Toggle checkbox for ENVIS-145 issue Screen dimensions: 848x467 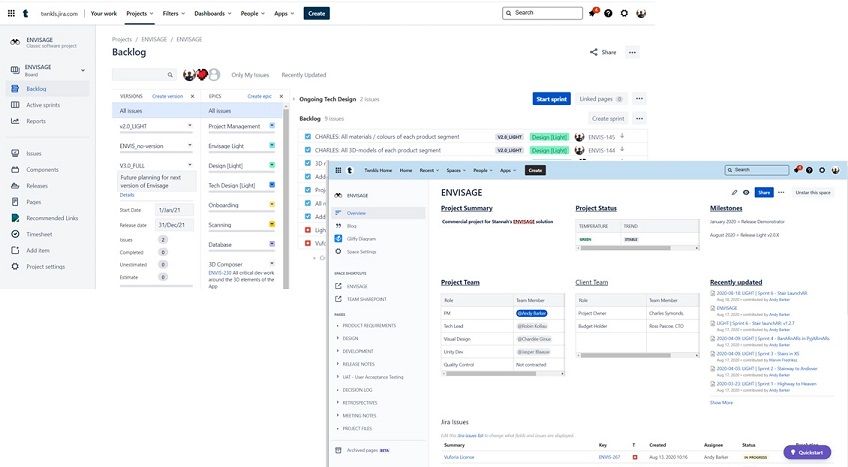click(308, 137)
